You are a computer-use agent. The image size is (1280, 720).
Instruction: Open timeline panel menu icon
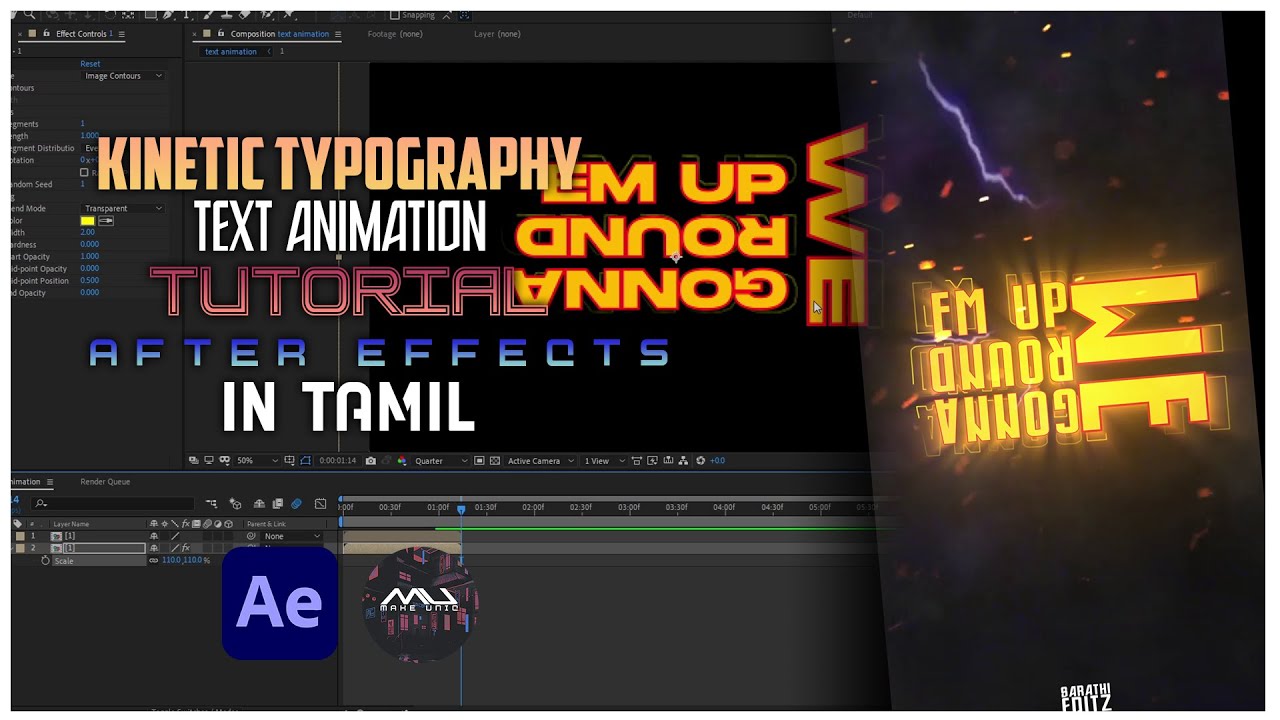pos(50,482)
